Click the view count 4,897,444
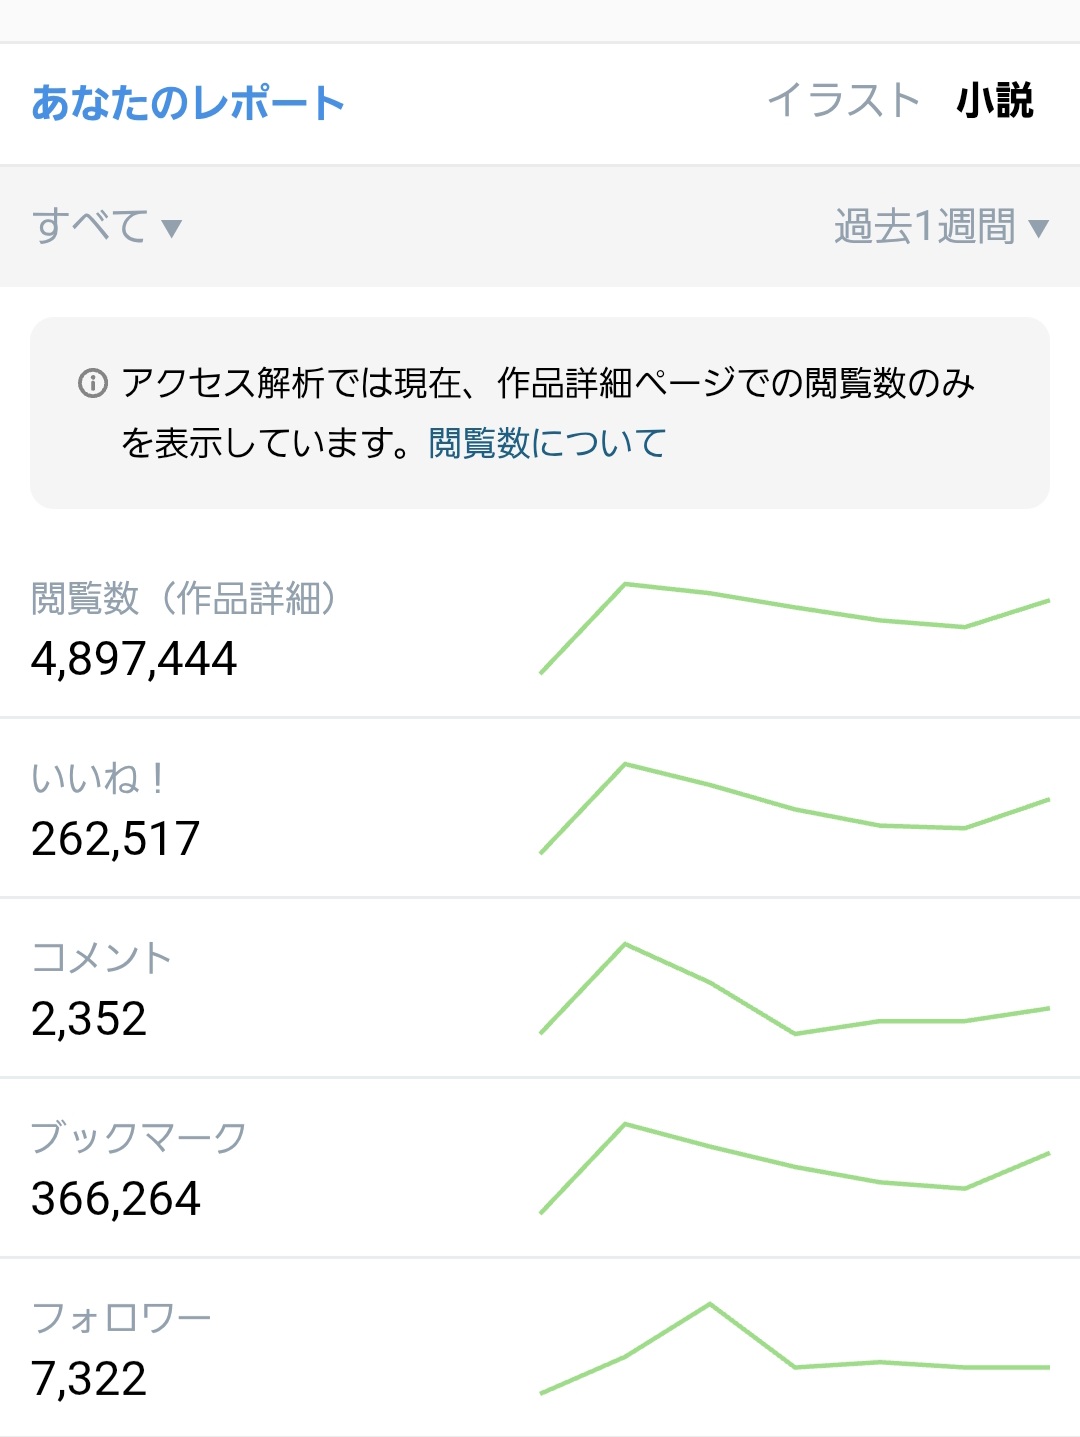1080x1437 pixels. (x=134, y=659)
